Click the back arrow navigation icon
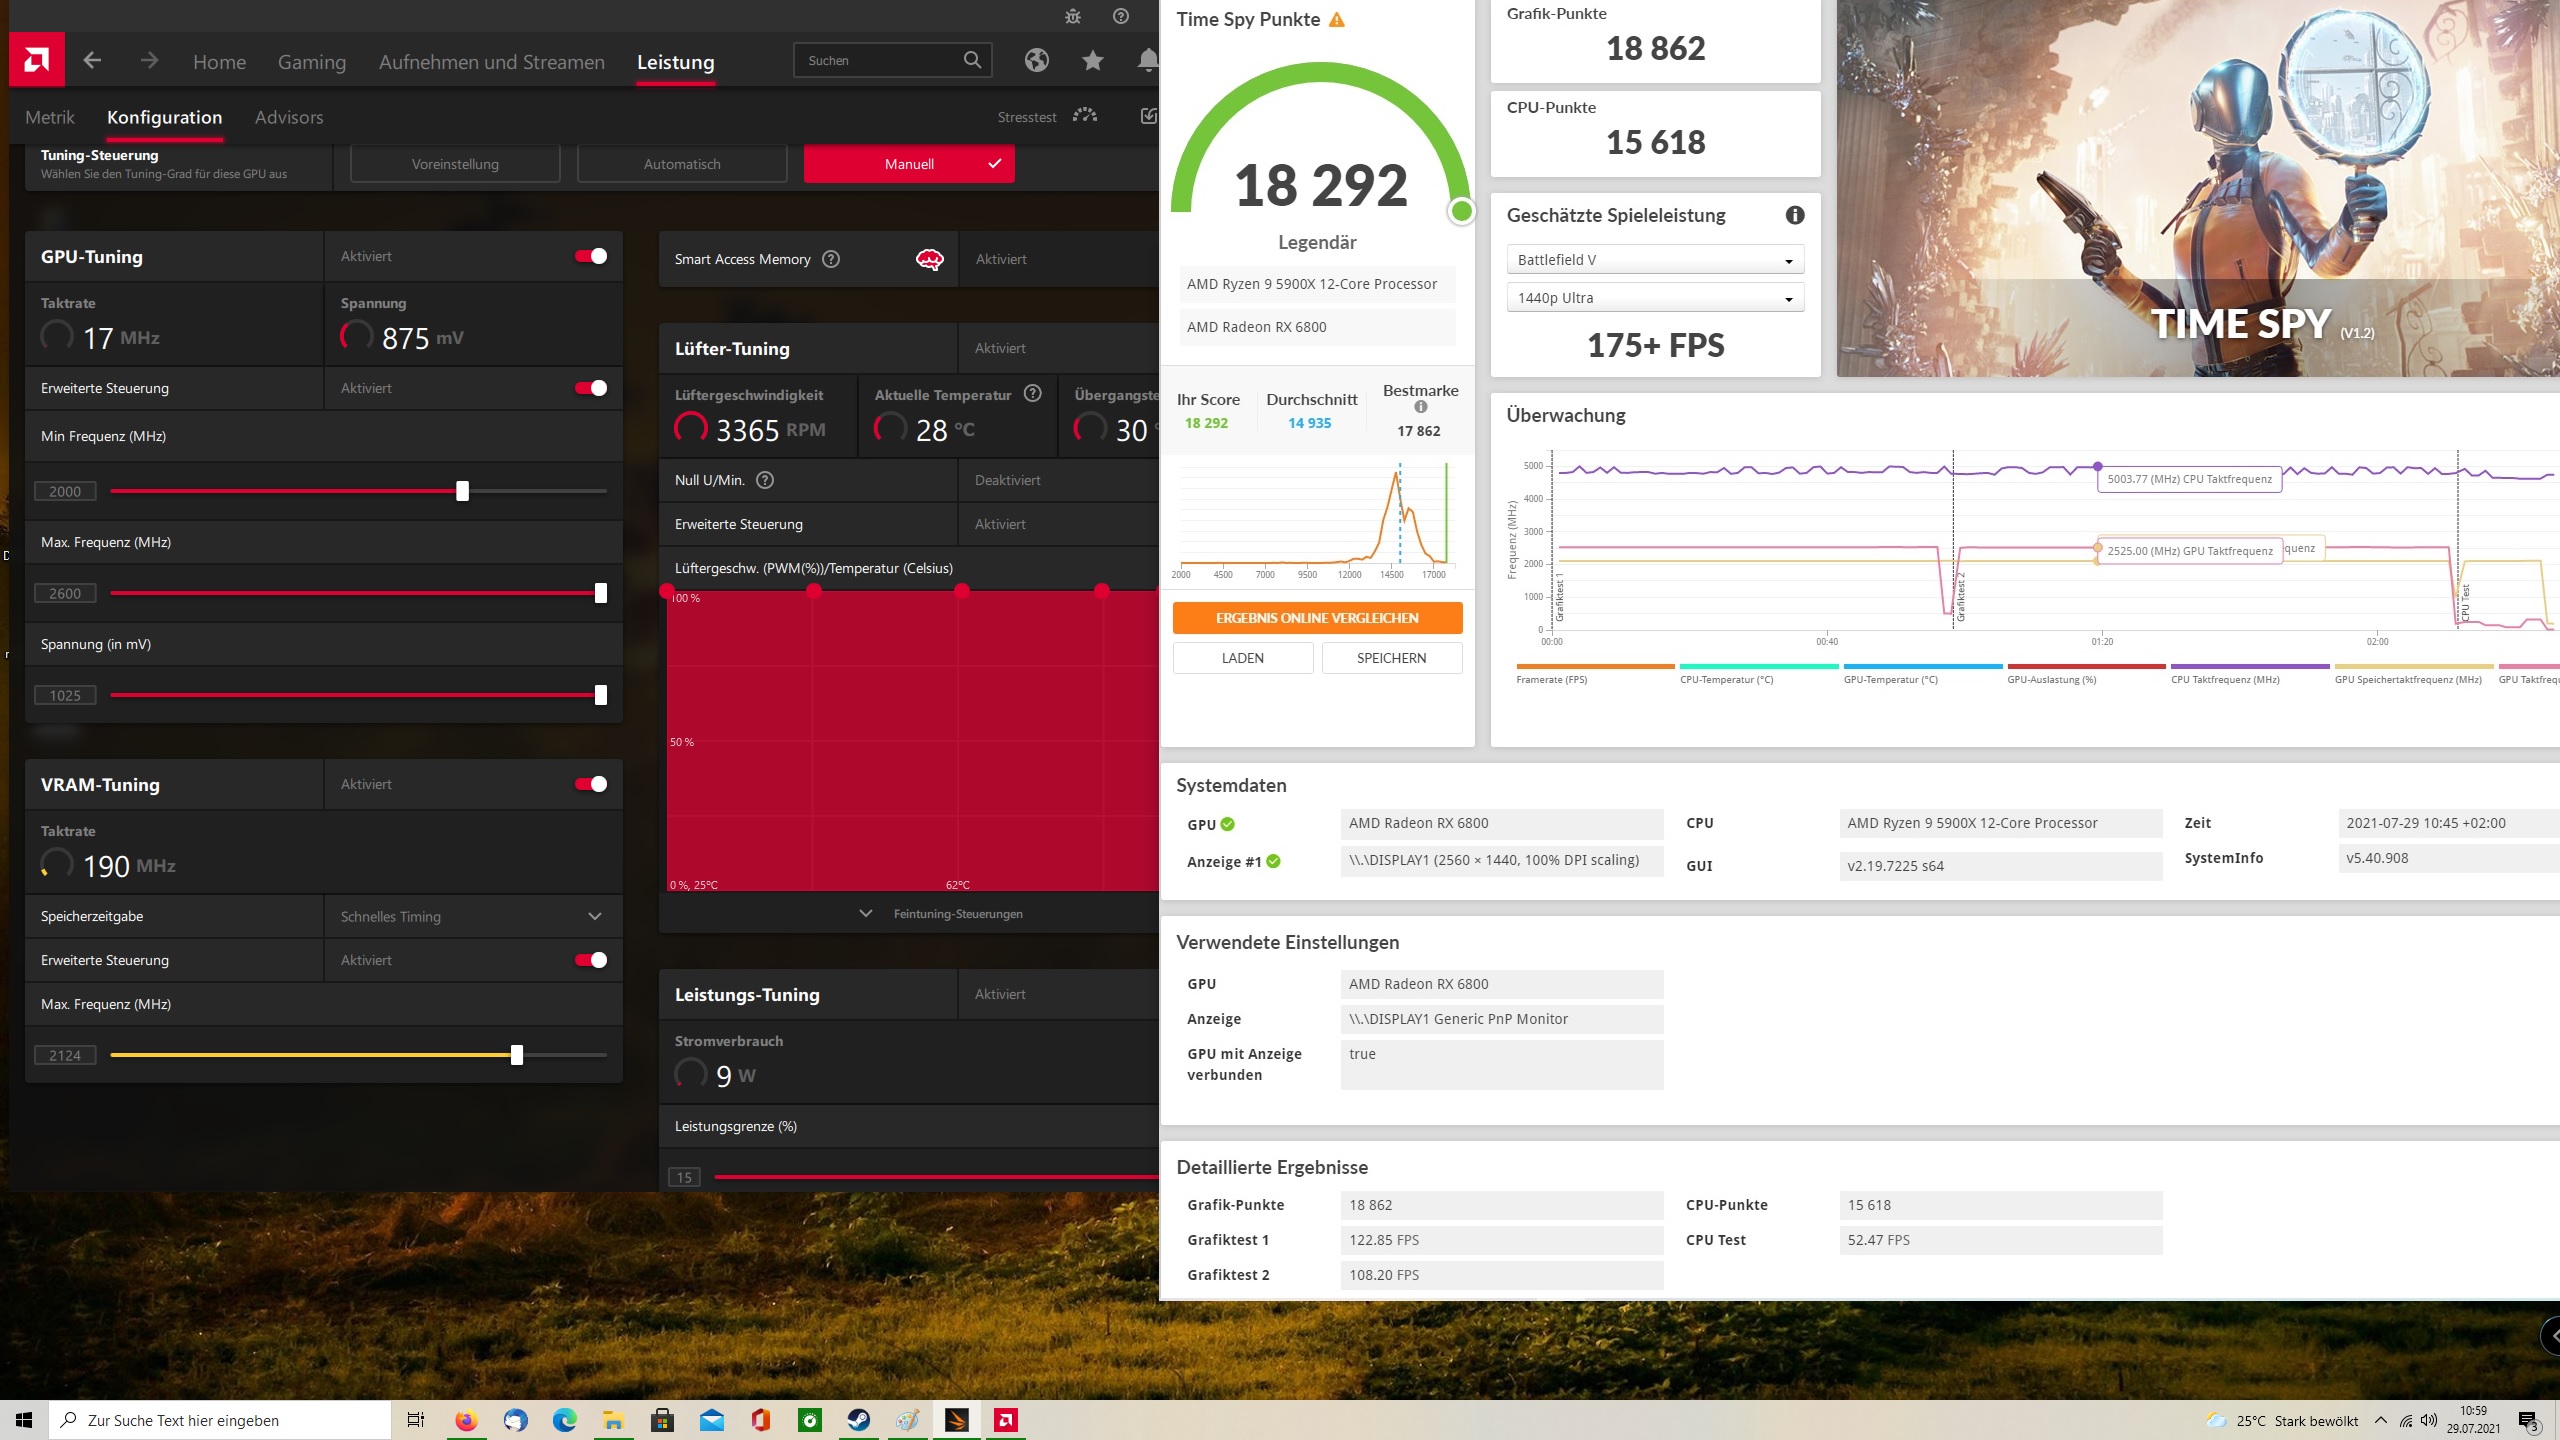2560x1440 pixels. point(92,61)
